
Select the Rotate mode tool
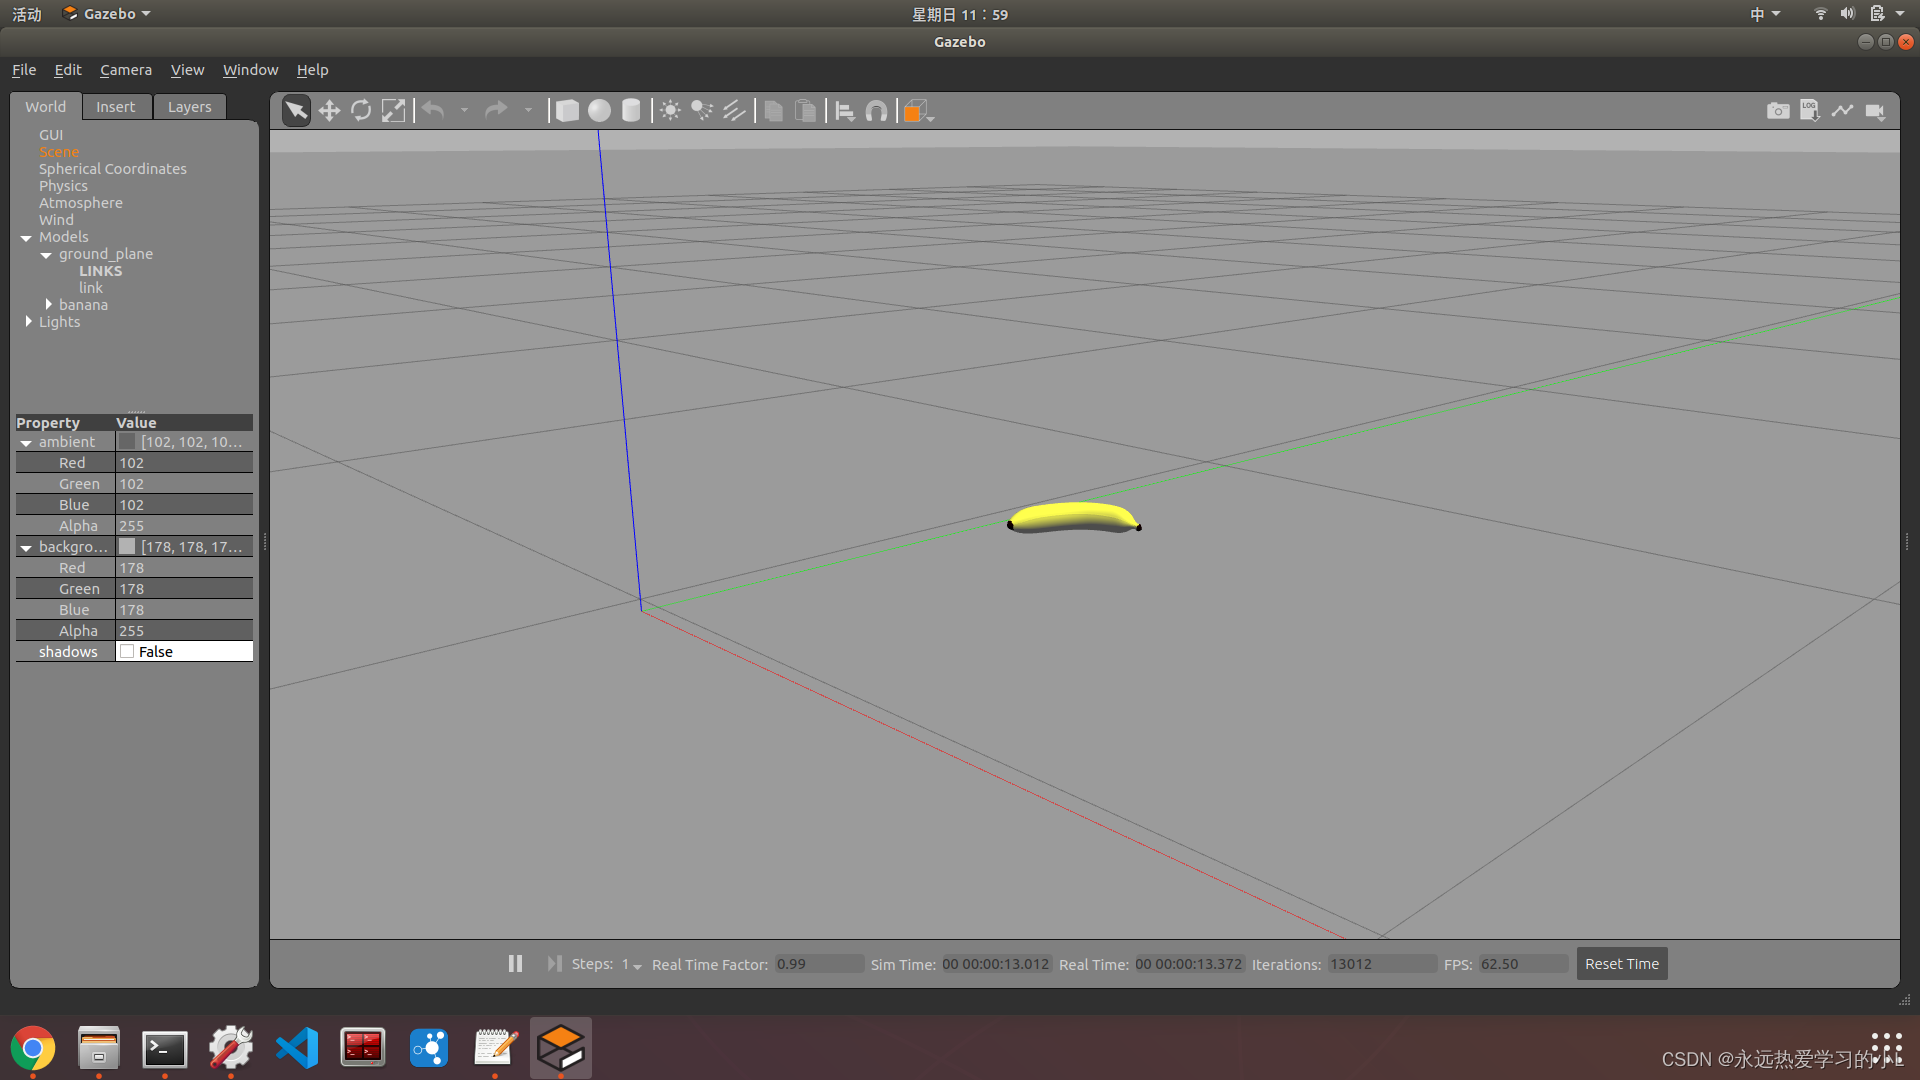click(361, 111)
